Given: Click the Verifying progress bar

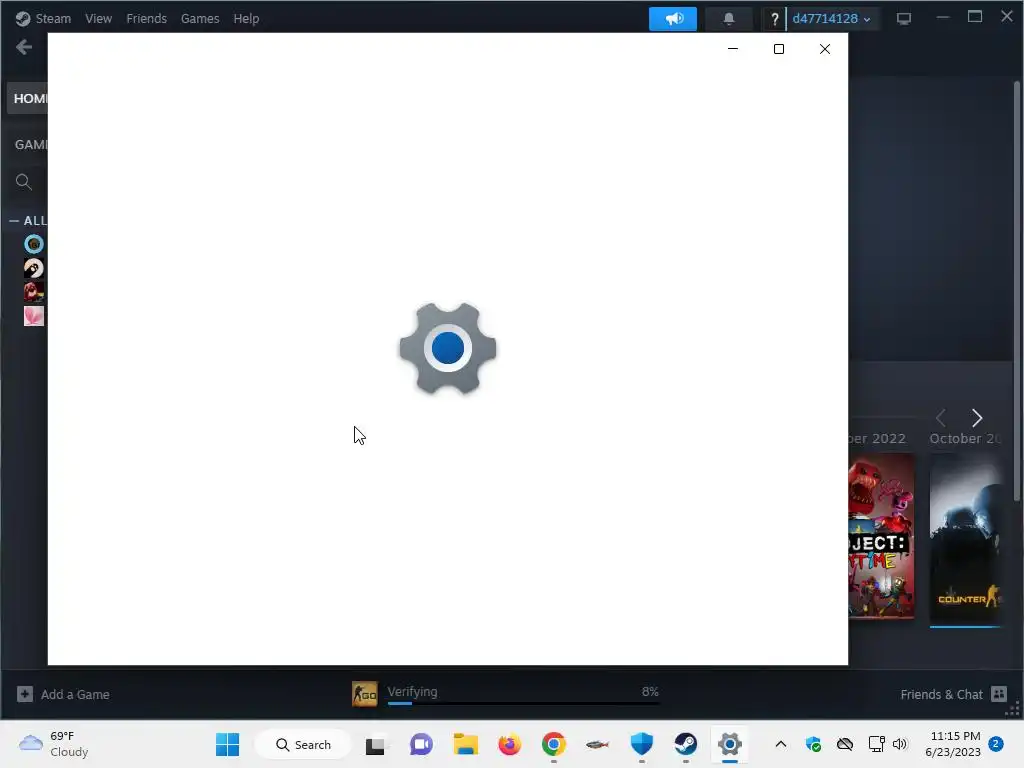Looking at the screenshot, I should click(523, 703).
